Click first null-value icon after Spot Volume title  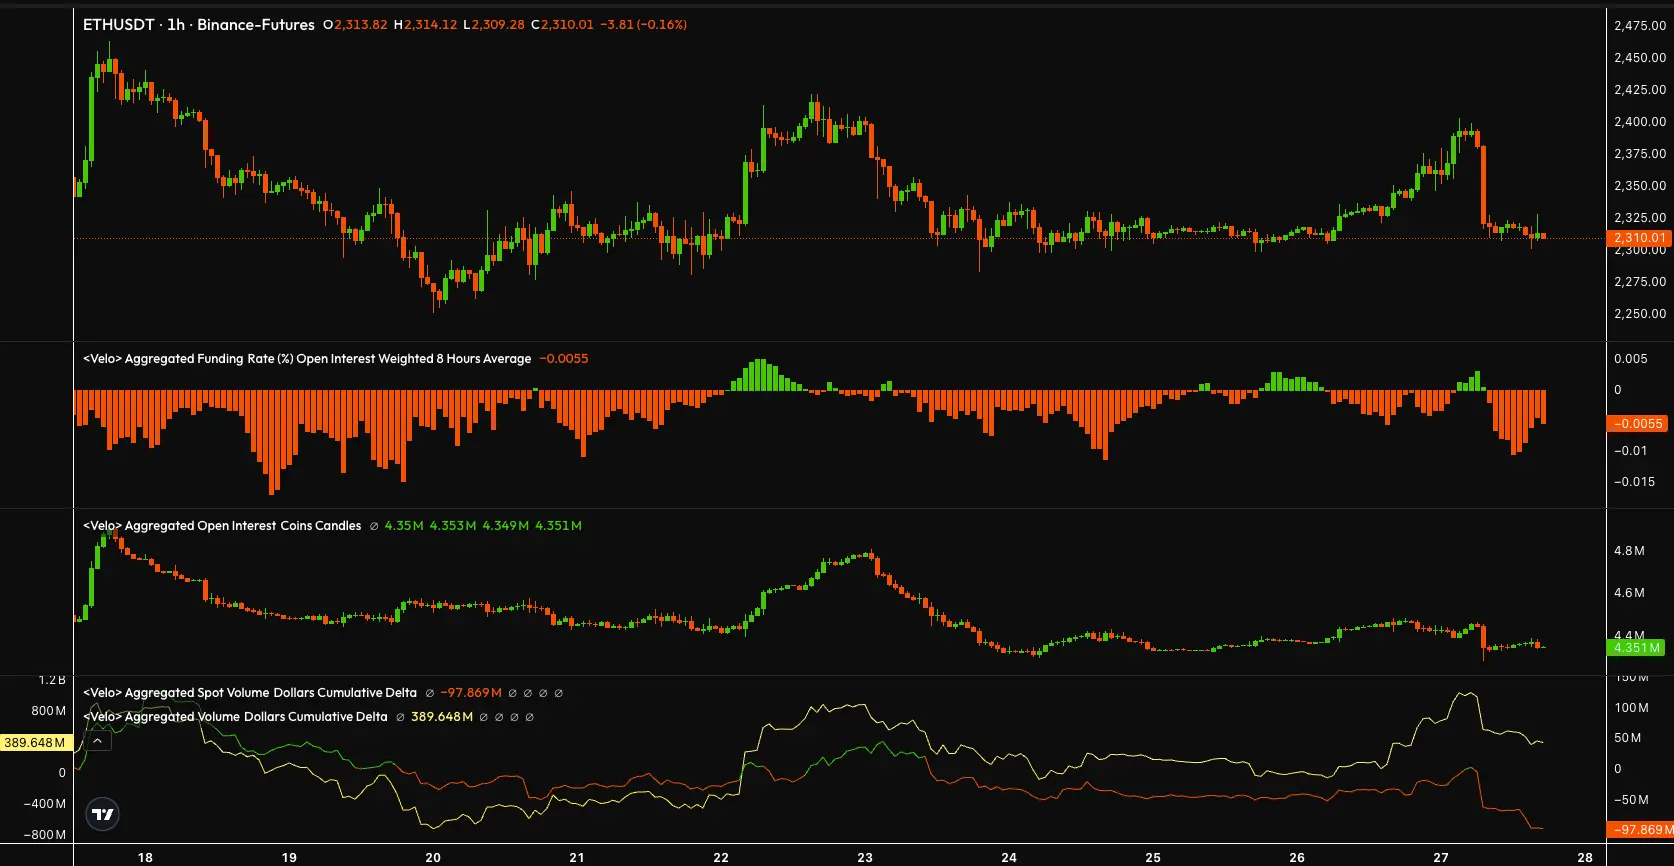(430, 693)
